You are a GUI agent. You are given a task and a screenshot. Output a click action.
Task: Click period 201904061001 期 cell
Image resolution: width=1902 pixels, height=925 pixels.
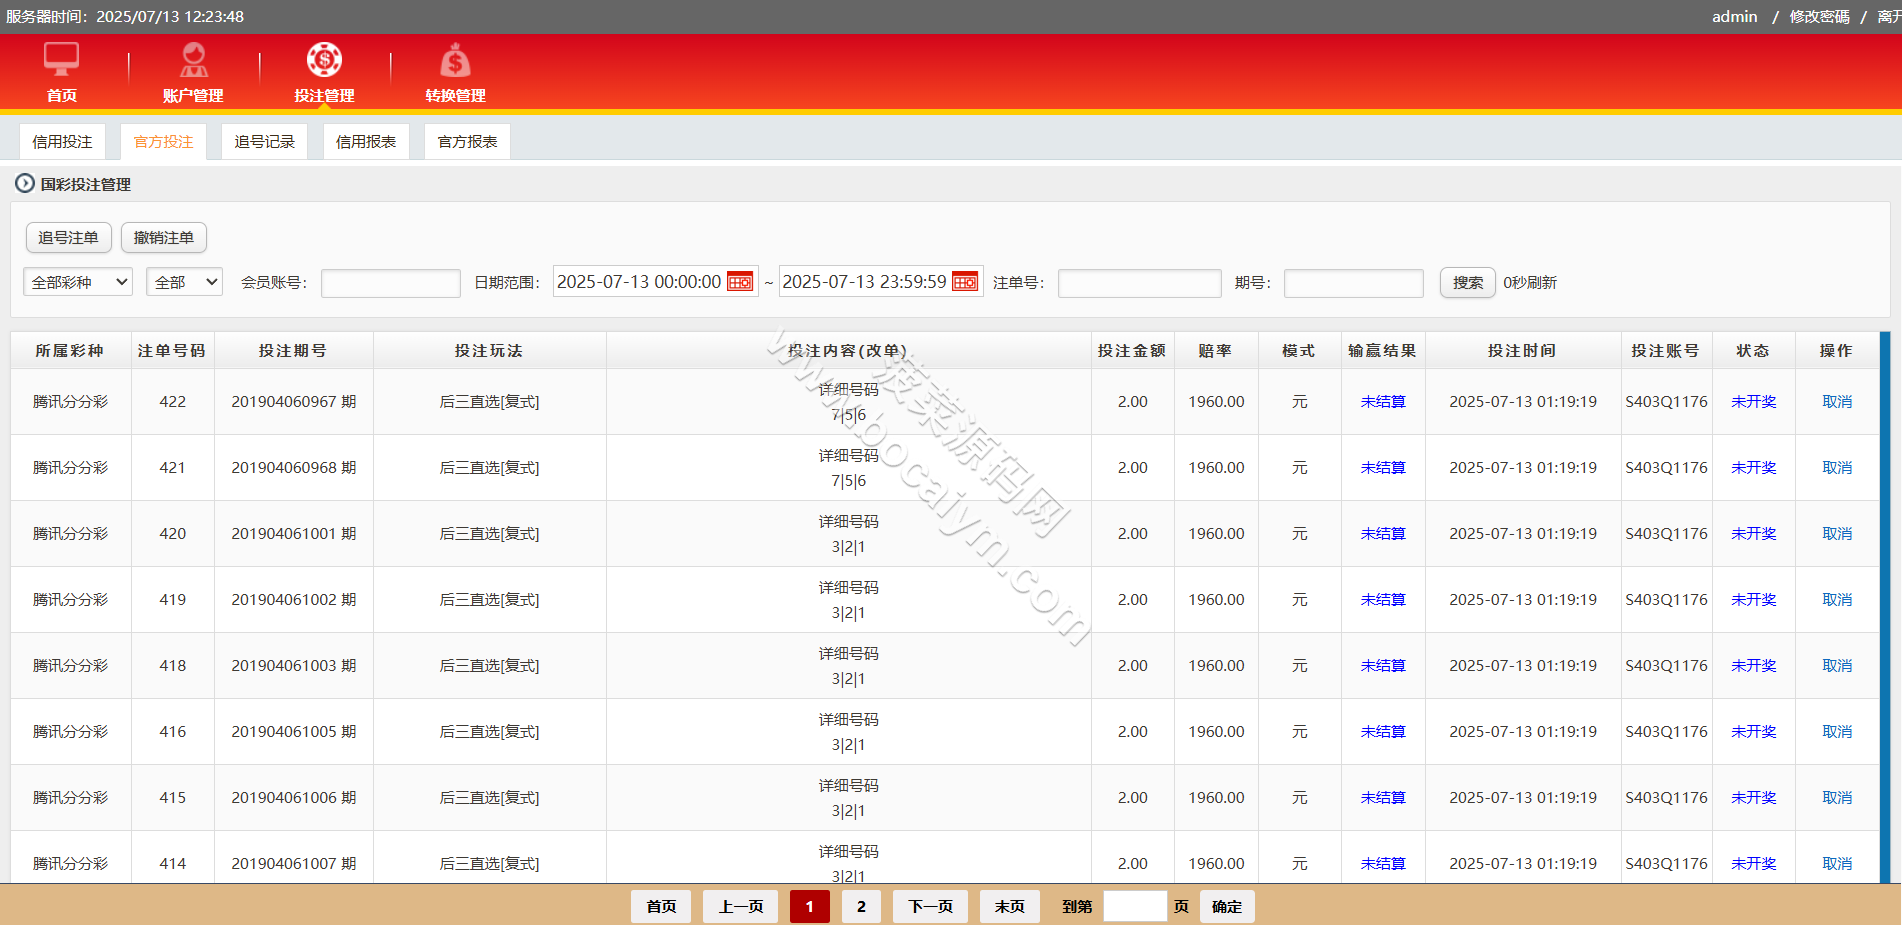click(294, 534)
